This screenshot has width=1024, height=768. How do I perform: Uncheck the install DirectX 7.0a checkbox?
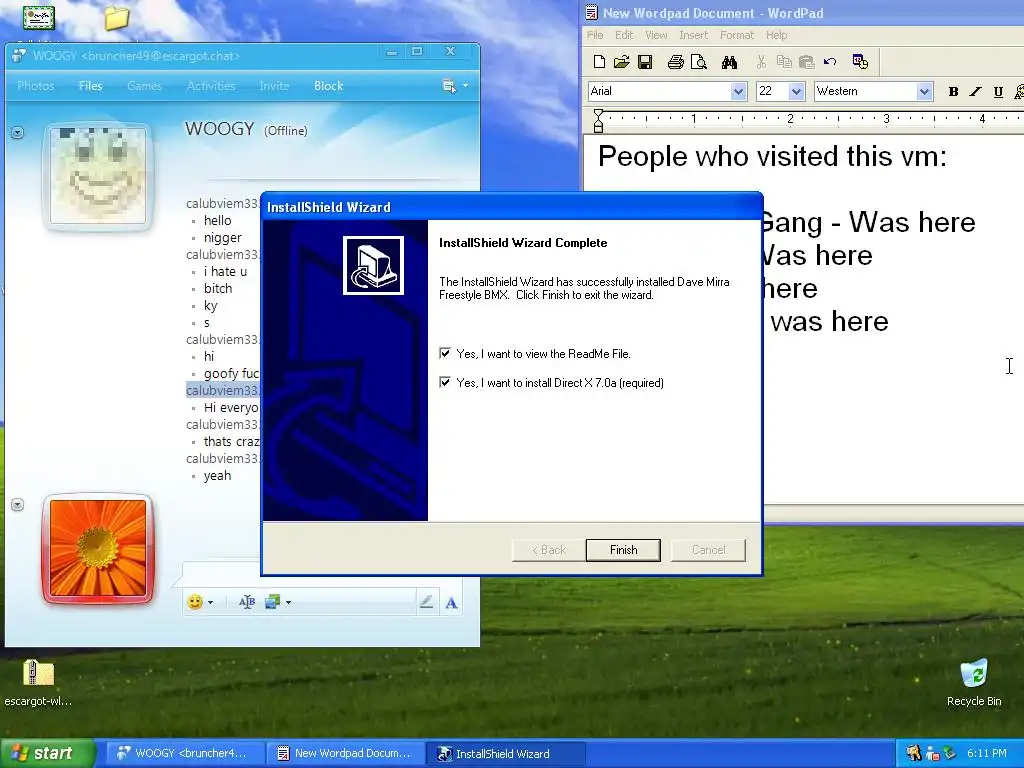point(445,382)
